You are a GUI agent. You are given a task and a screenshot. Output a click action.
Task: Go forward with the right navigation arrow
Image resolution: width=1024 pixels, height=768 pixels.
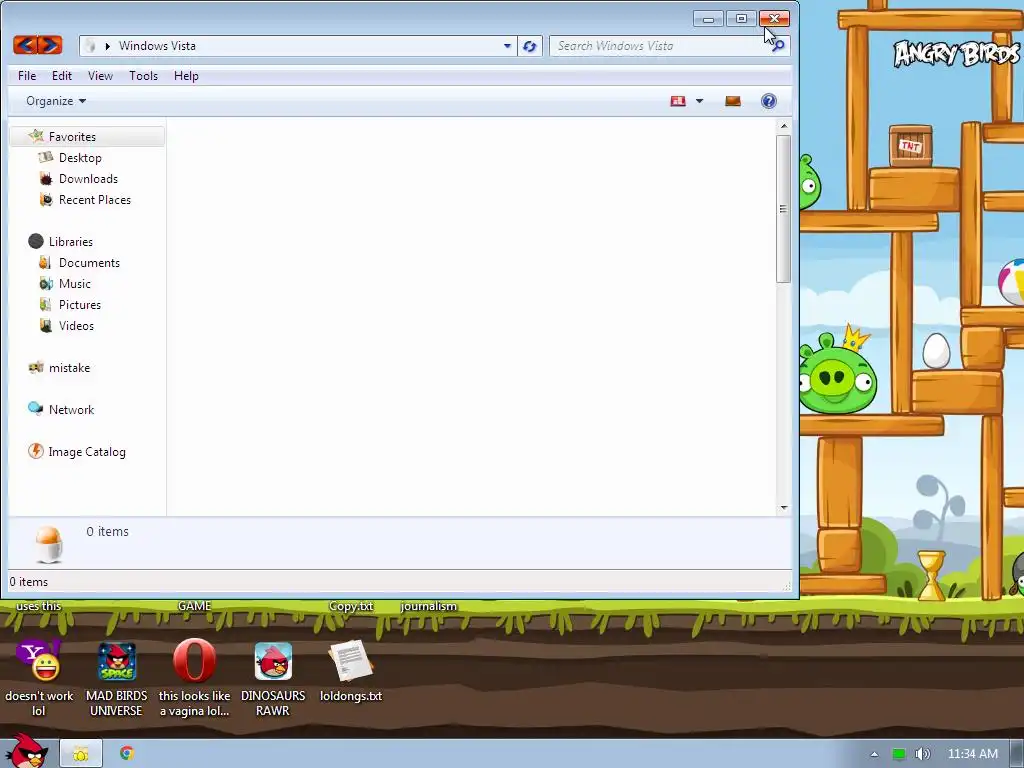point(50,45)
